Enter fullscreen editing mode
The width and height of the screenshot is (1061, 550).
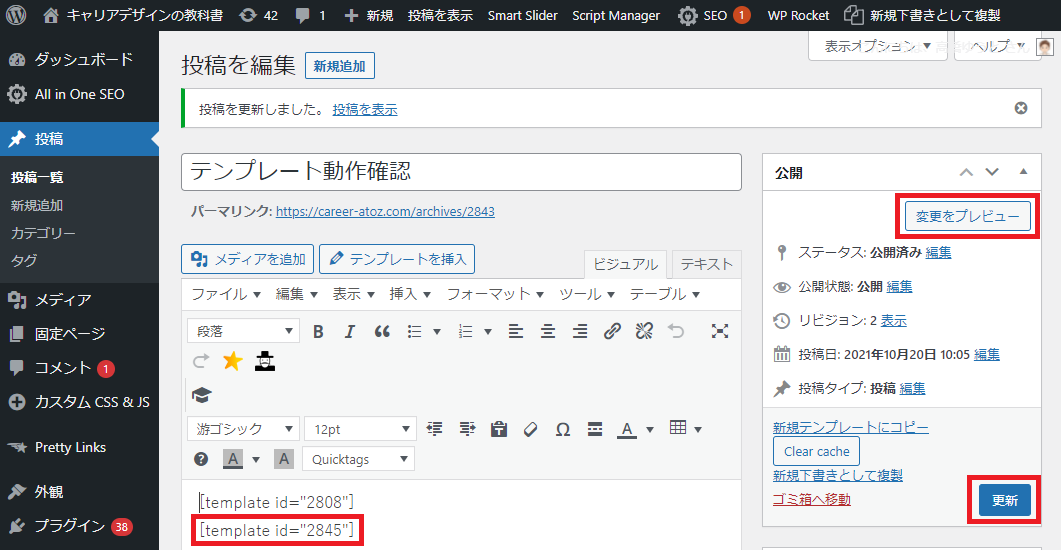(x=719, y=332)
